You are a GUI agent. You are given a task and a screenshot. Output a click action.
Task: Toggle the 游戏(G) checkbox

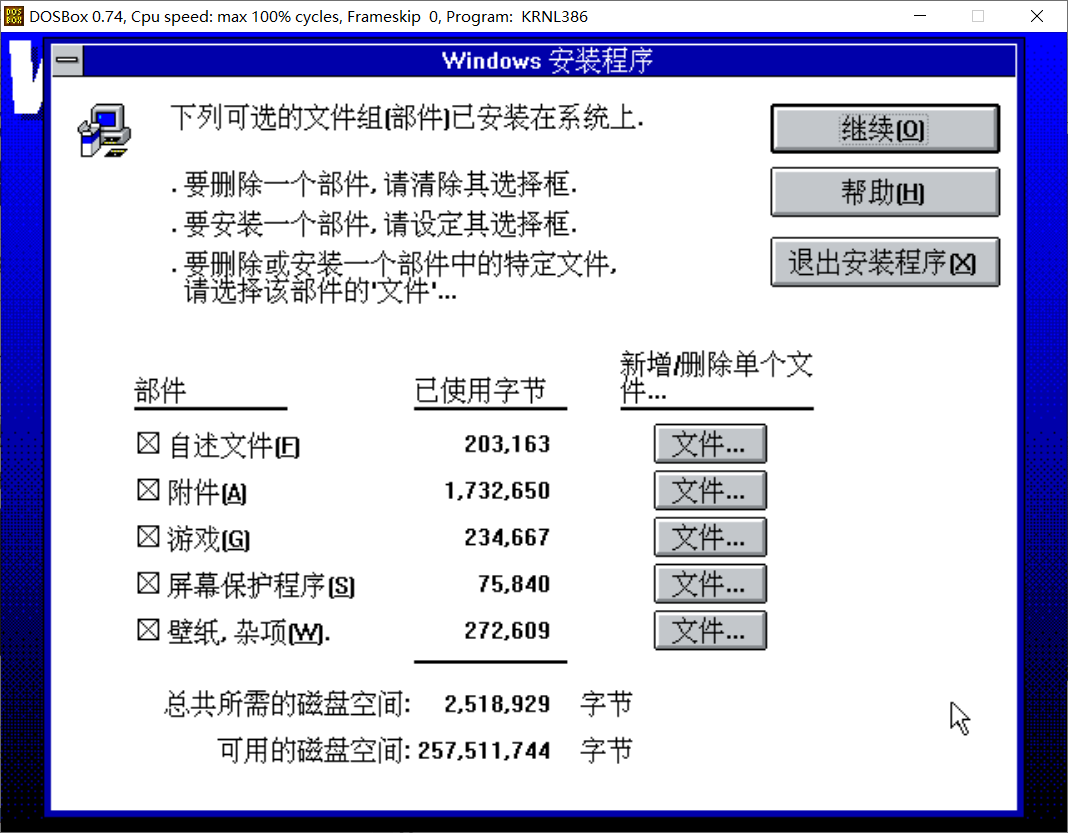tap(148, 537)
